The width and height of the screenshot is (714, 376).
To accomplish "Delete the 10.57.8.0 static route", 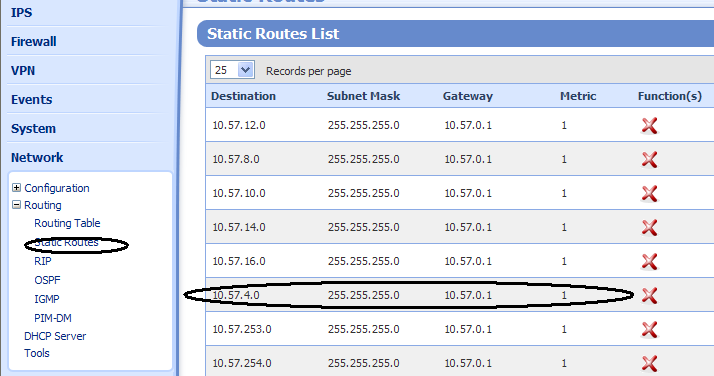I will point(649,160).
